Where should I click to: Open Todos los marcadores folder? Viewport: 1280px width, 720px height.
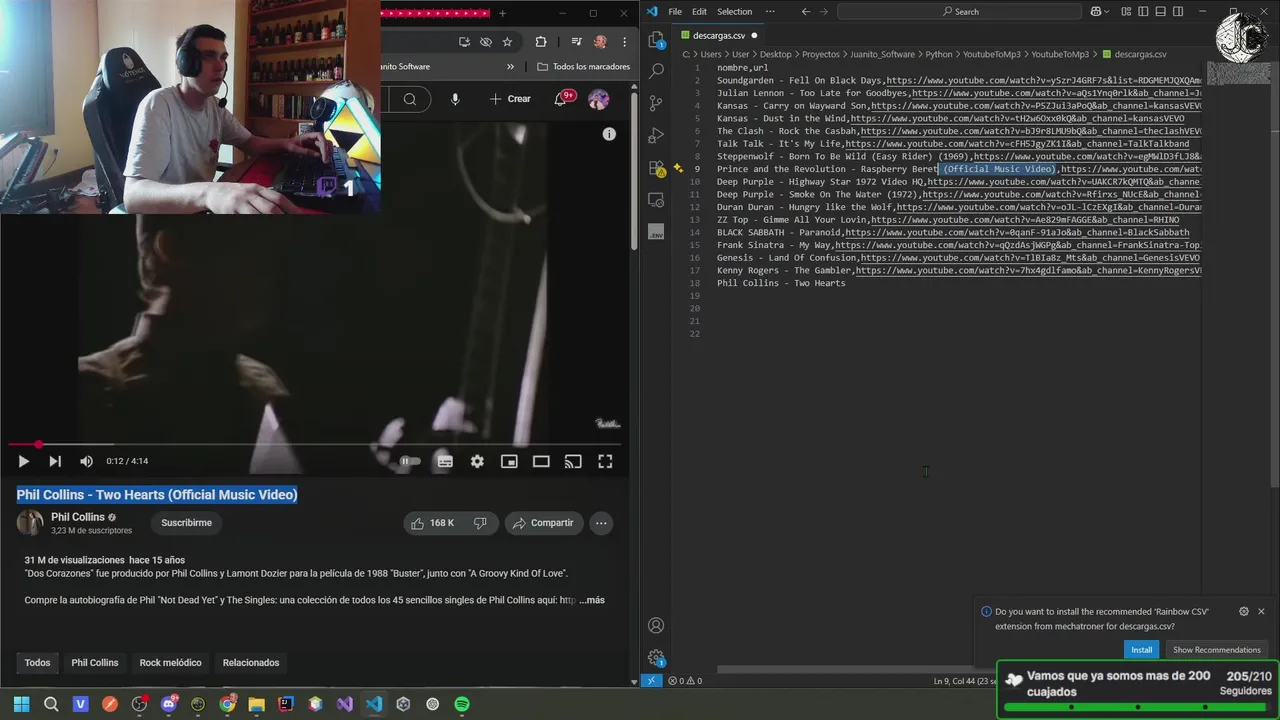click(x=584, y=67)
